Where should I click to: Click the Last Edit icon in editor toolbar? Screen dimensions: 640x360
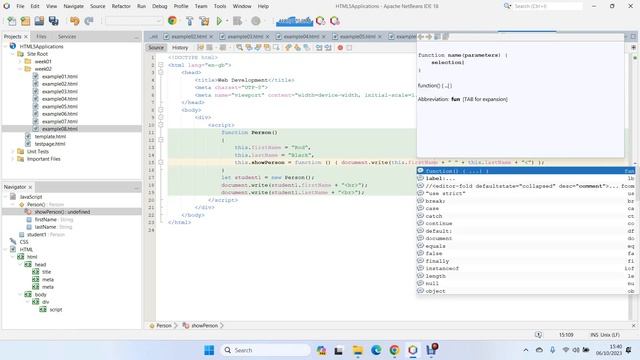pyautogui.click(x=200, y=48)
